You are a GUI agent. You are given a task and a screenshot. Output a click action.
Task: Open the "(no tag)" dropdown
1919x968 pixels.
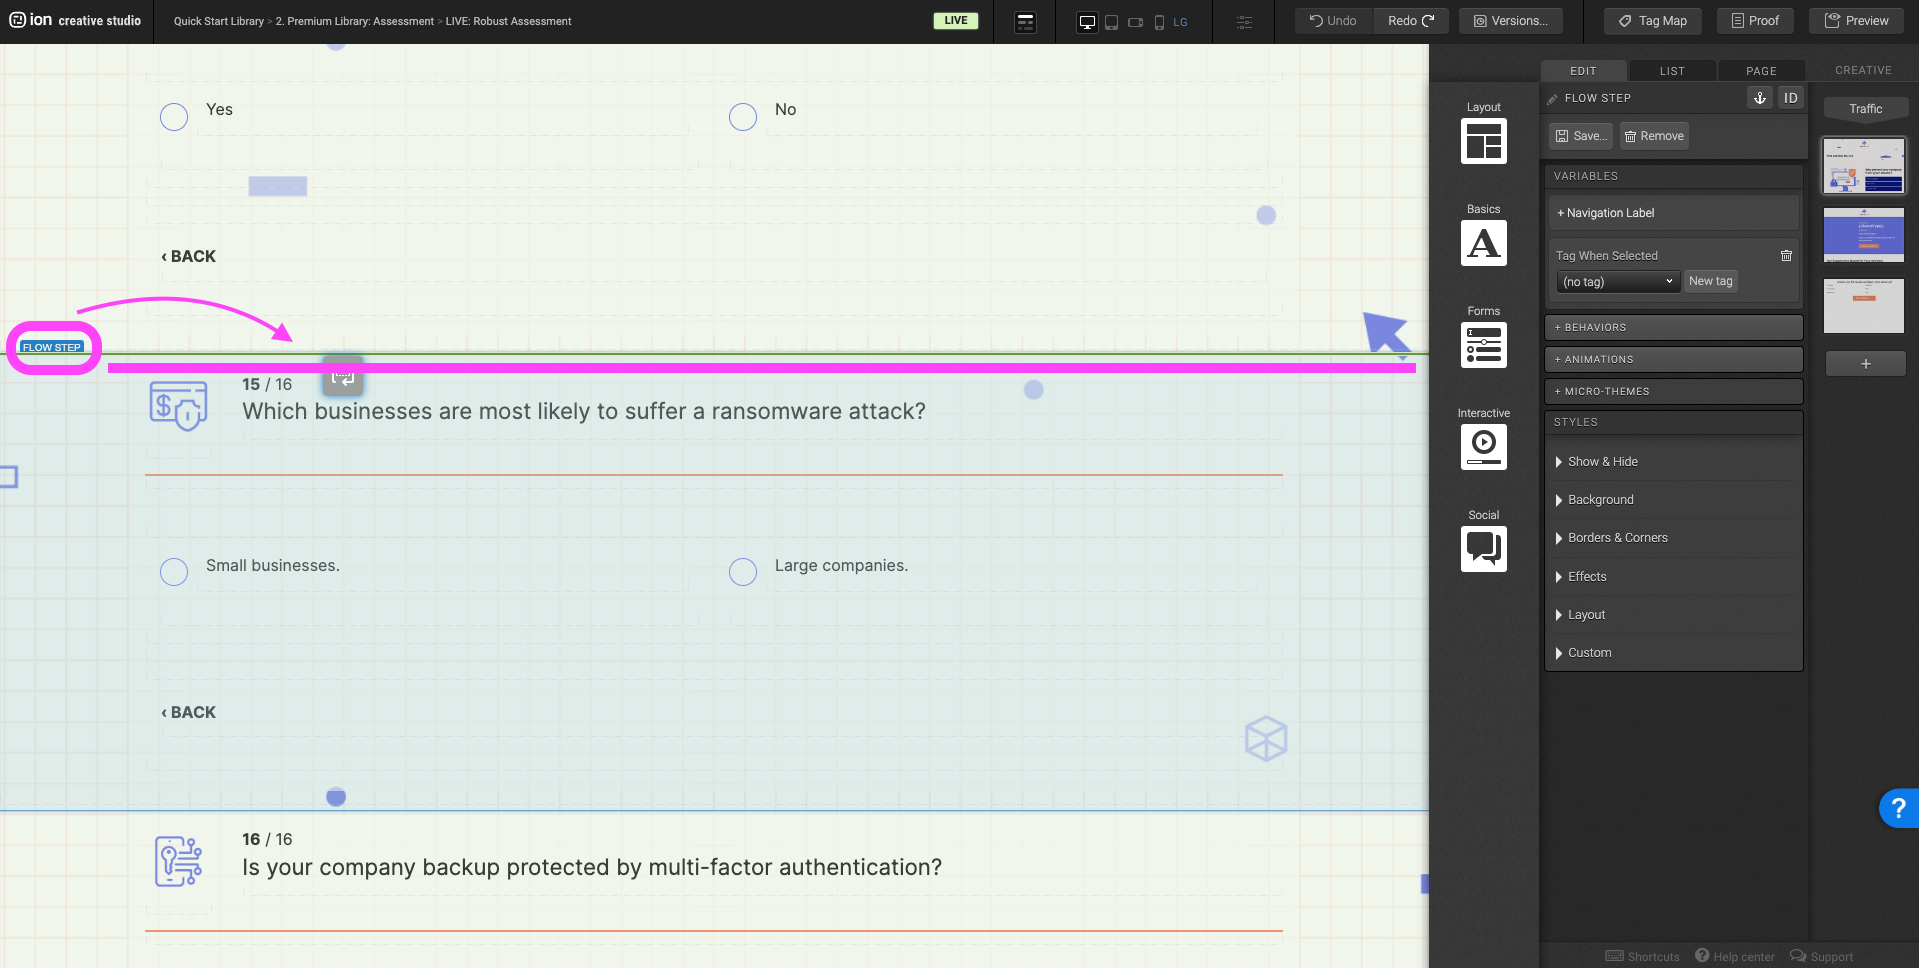click(x=1617, y=282)
